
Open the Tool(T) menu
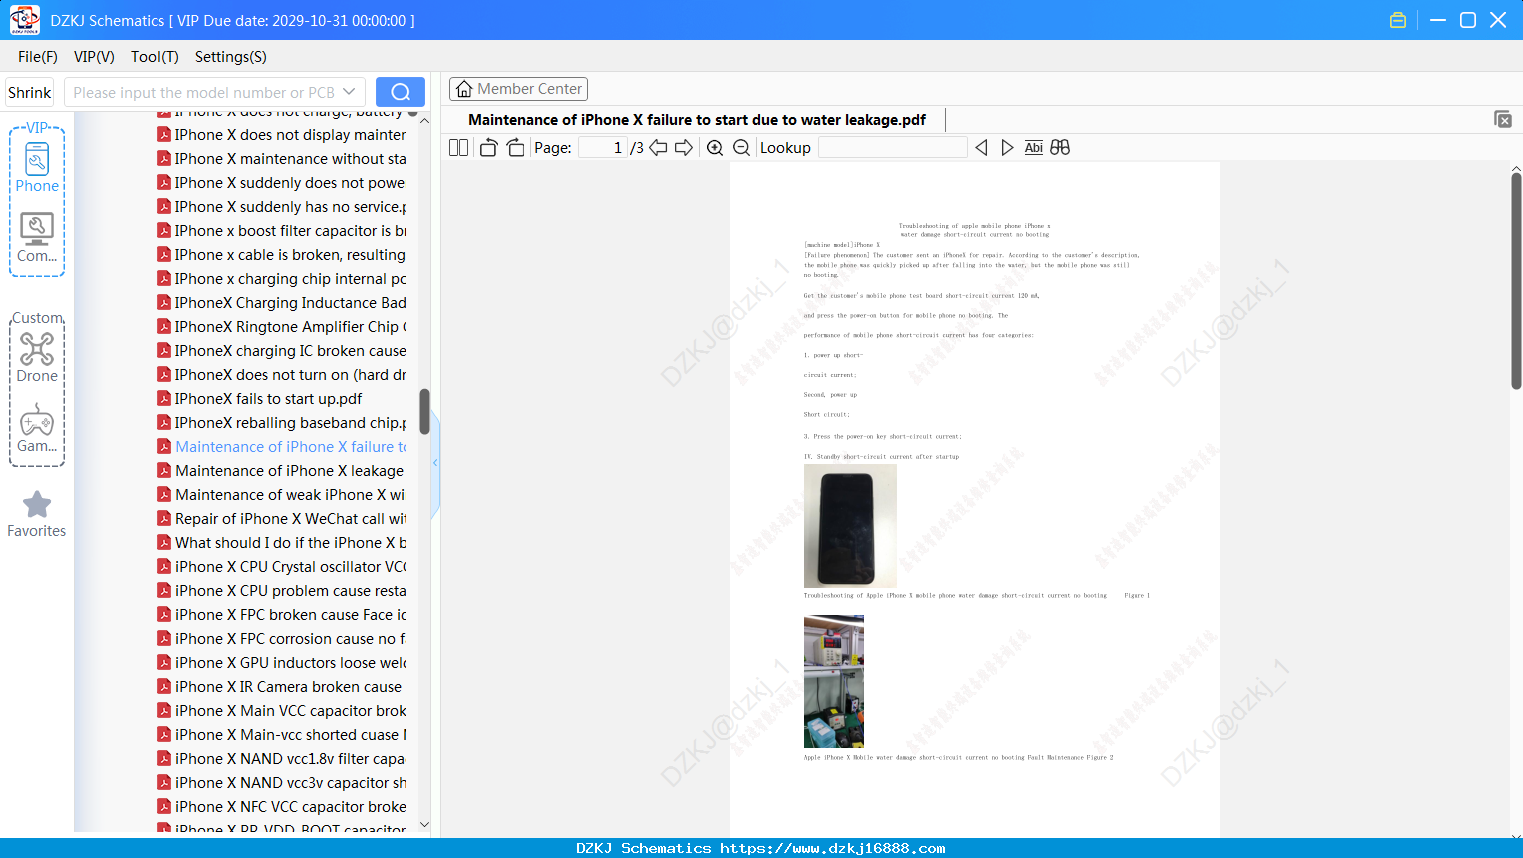coord(155,57)
